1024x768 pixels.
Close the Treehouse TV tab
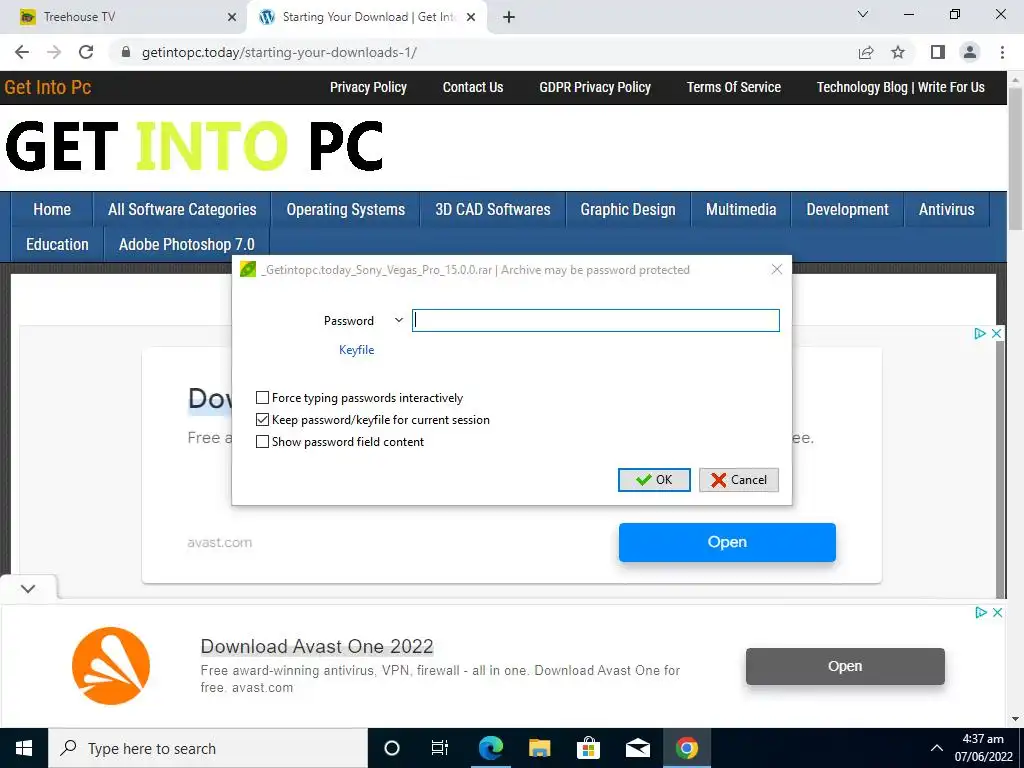pyautogui.click(x=232, y=18)
